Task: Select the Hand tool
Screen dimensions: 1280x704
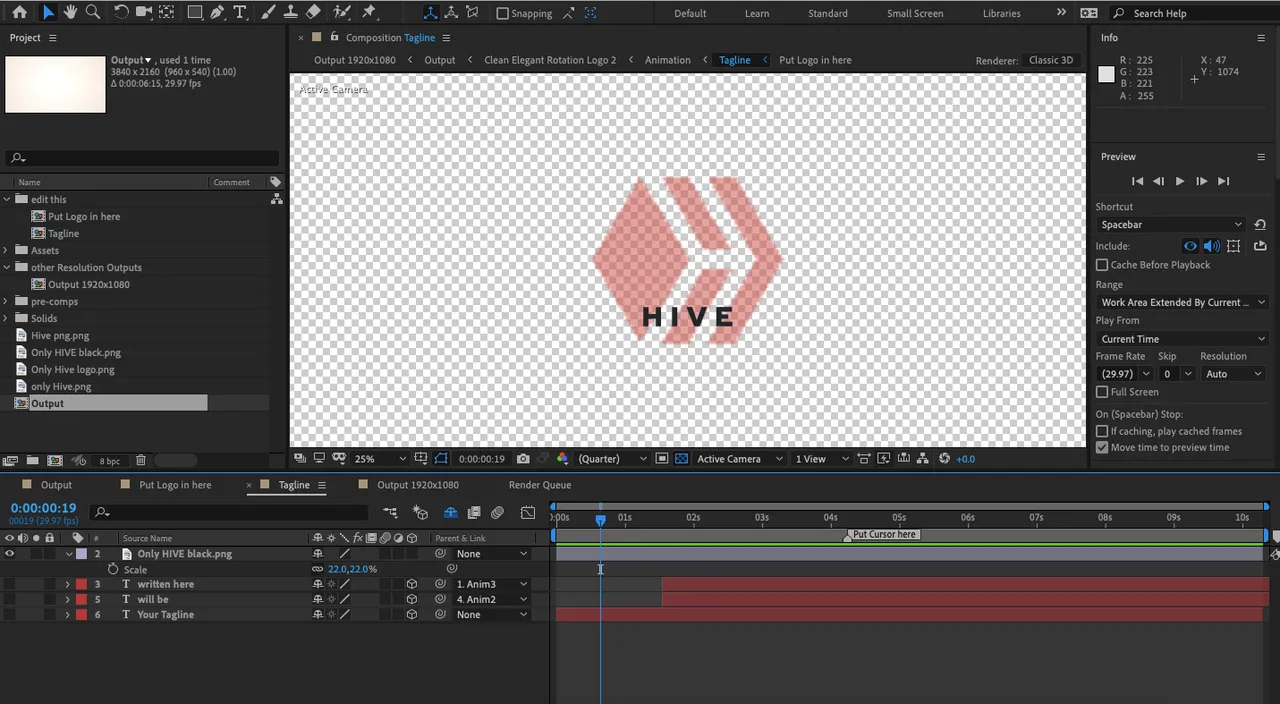Action: tap(70, 13)
